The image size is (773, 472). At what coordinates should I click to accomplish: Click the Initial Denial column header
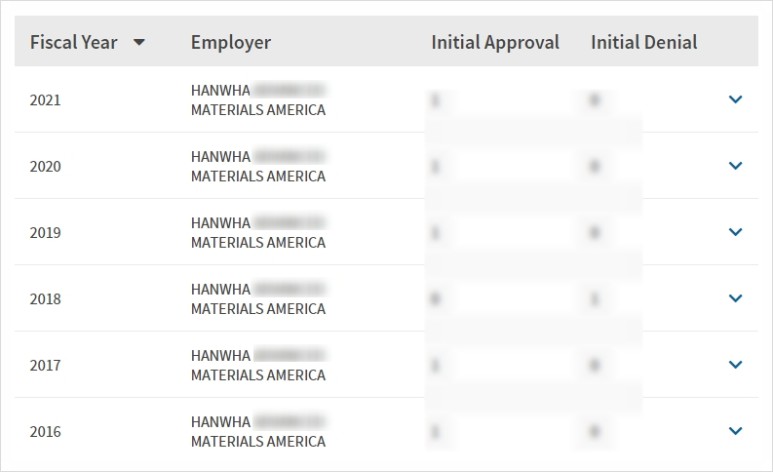tap(644, 42)
